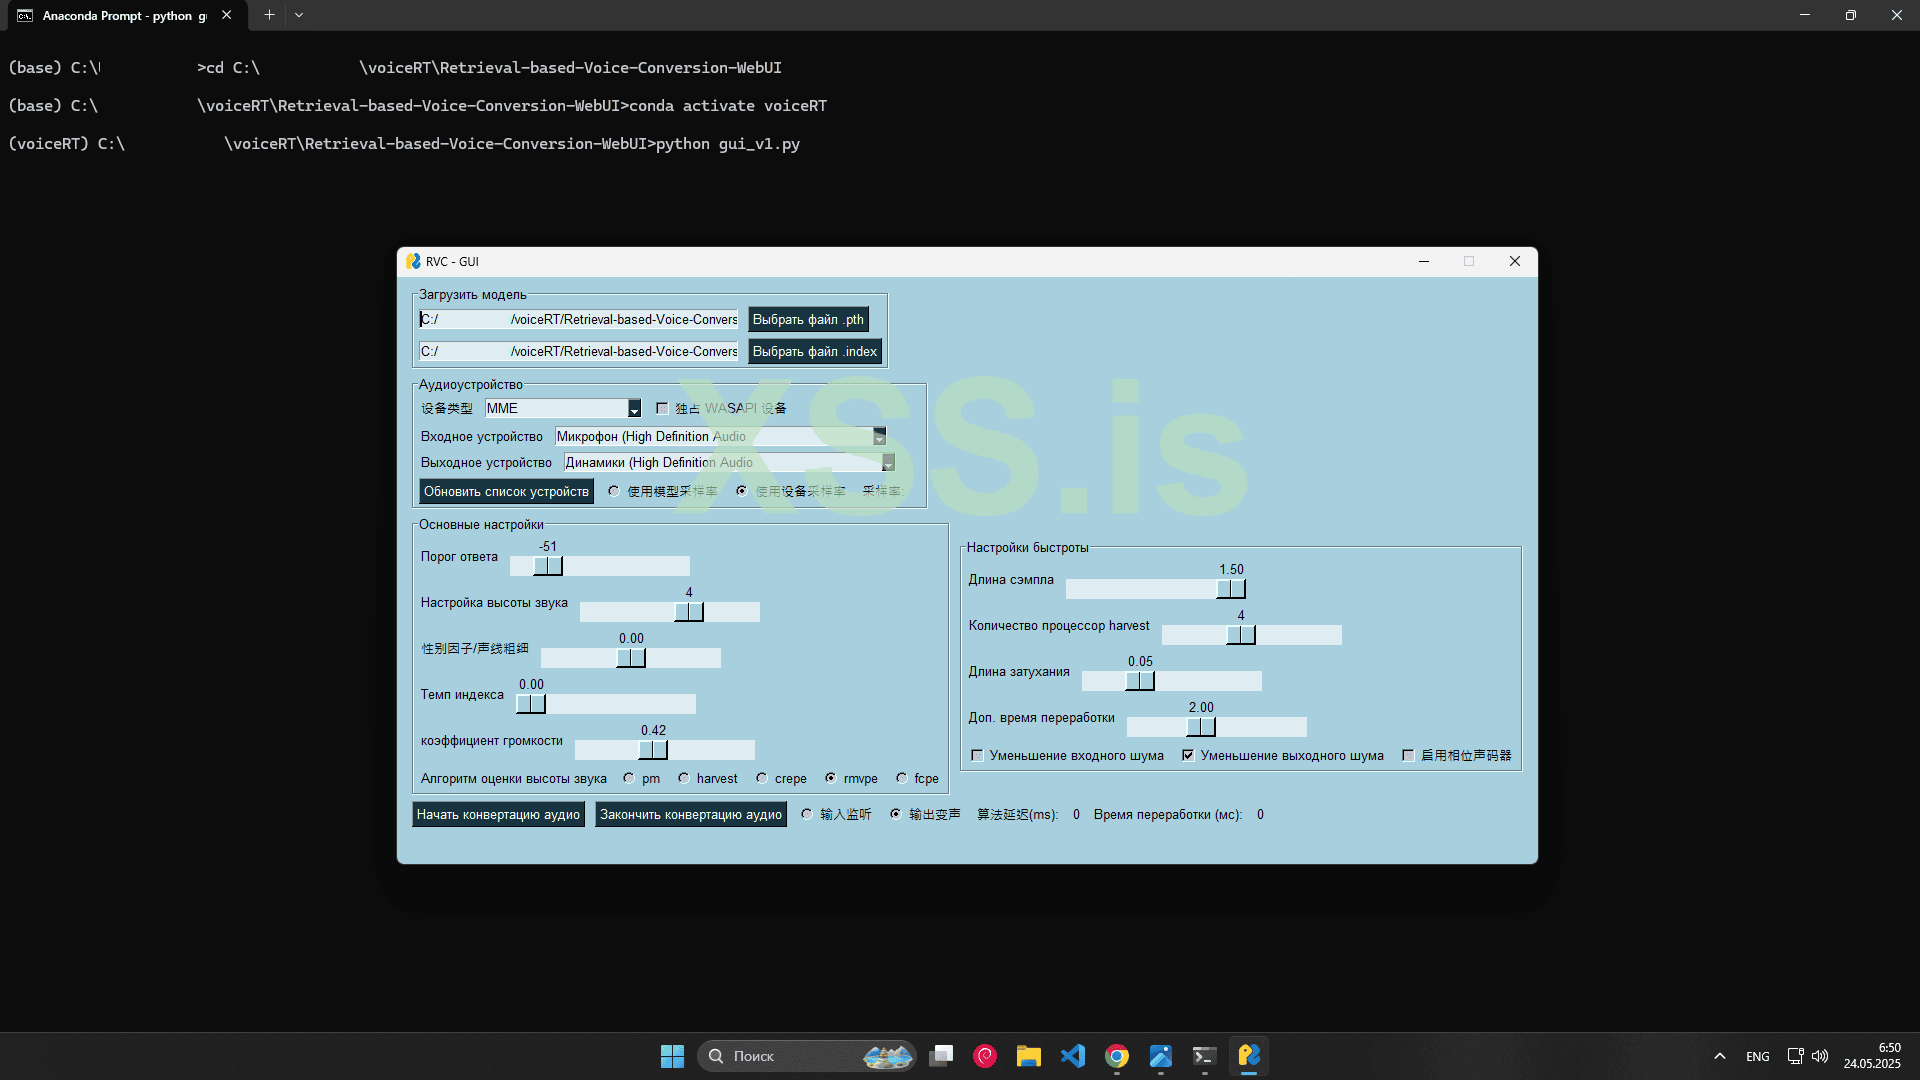Screen dimensions: 1920x1080
Task: Enable Уменьшение входного шума checkbox
Action: click(x=977, y=755)
